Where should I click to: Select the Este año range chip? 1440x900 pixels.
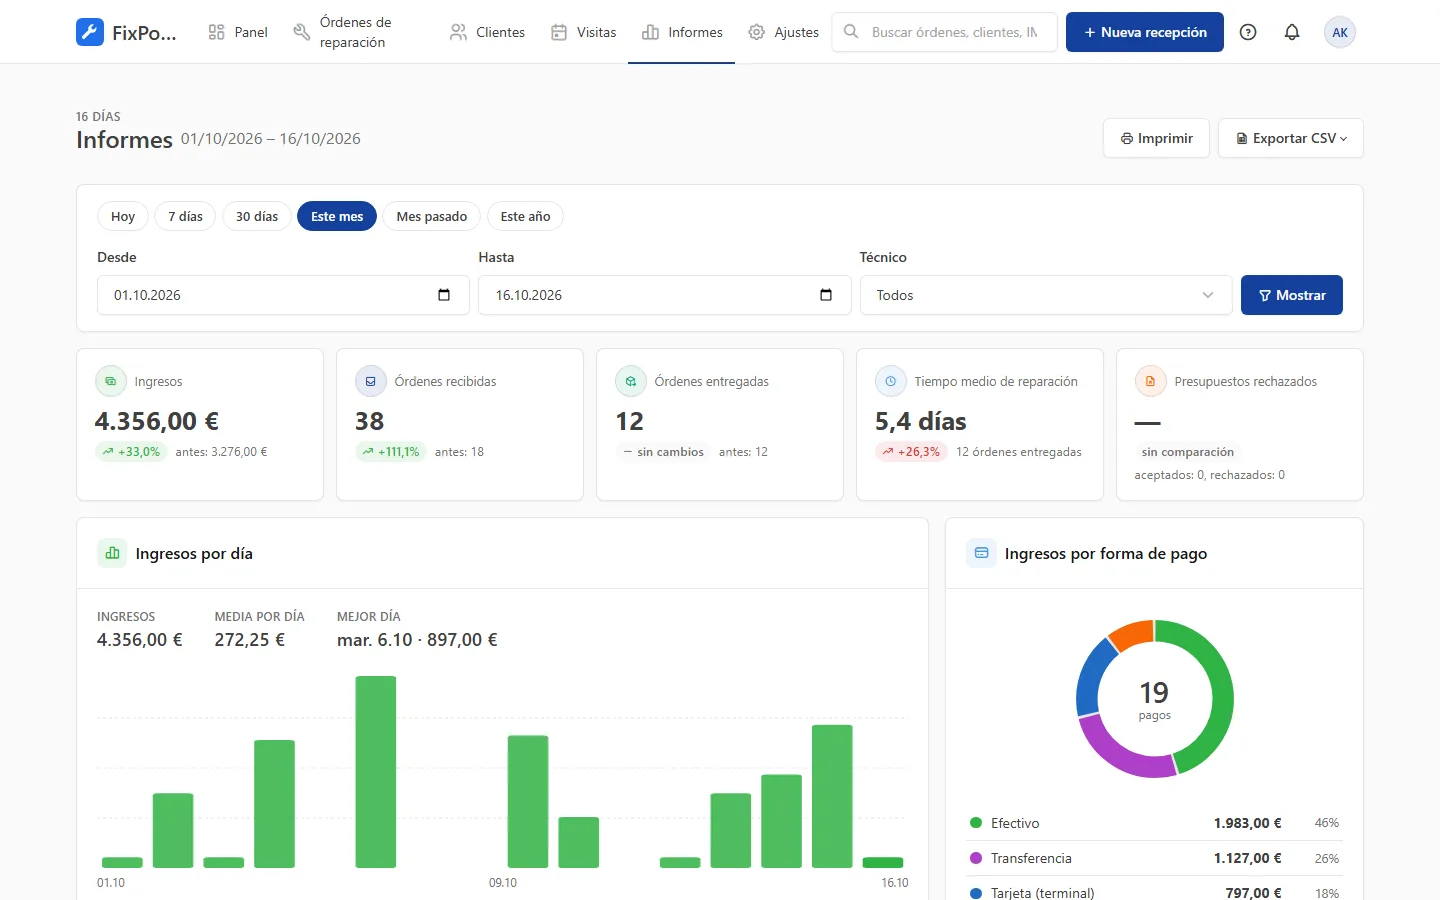point(525,216)
